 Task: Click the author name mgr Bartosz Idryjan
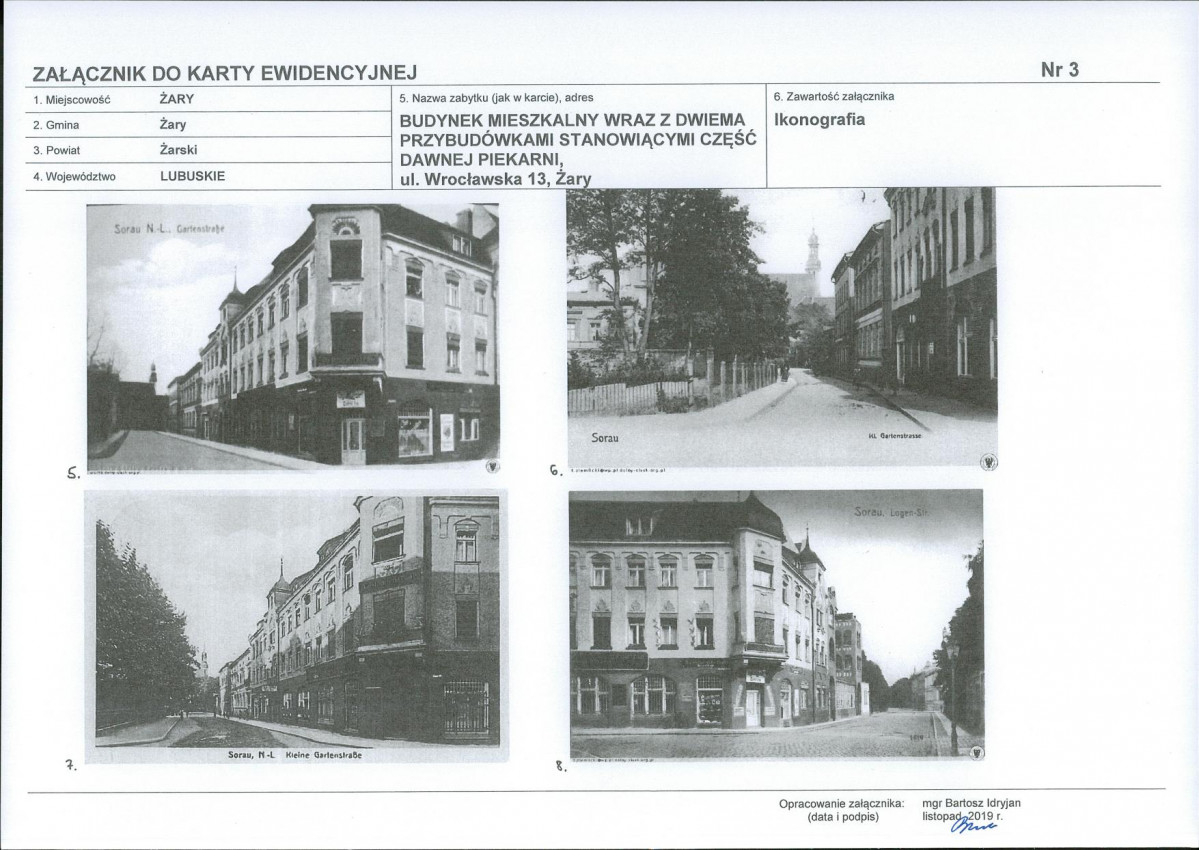coord(971,803)
